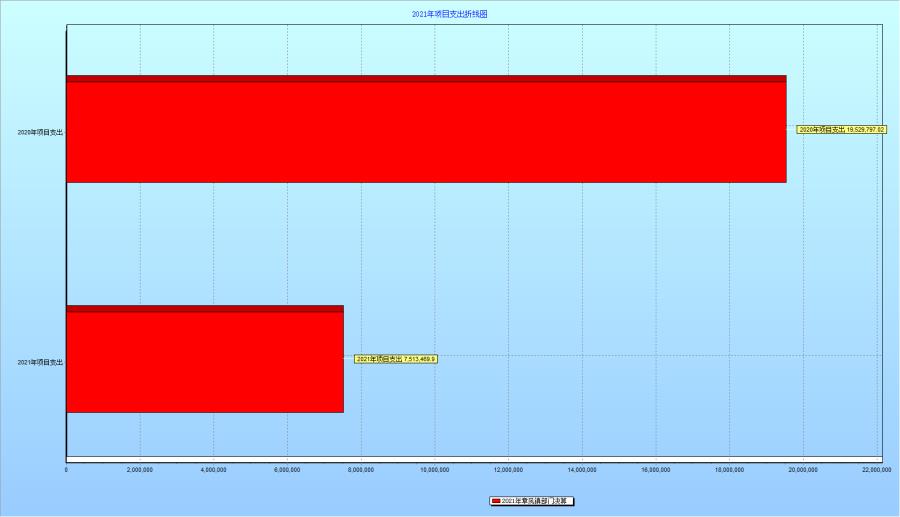Click the 7,513,469.9 data label

(396, 359)
